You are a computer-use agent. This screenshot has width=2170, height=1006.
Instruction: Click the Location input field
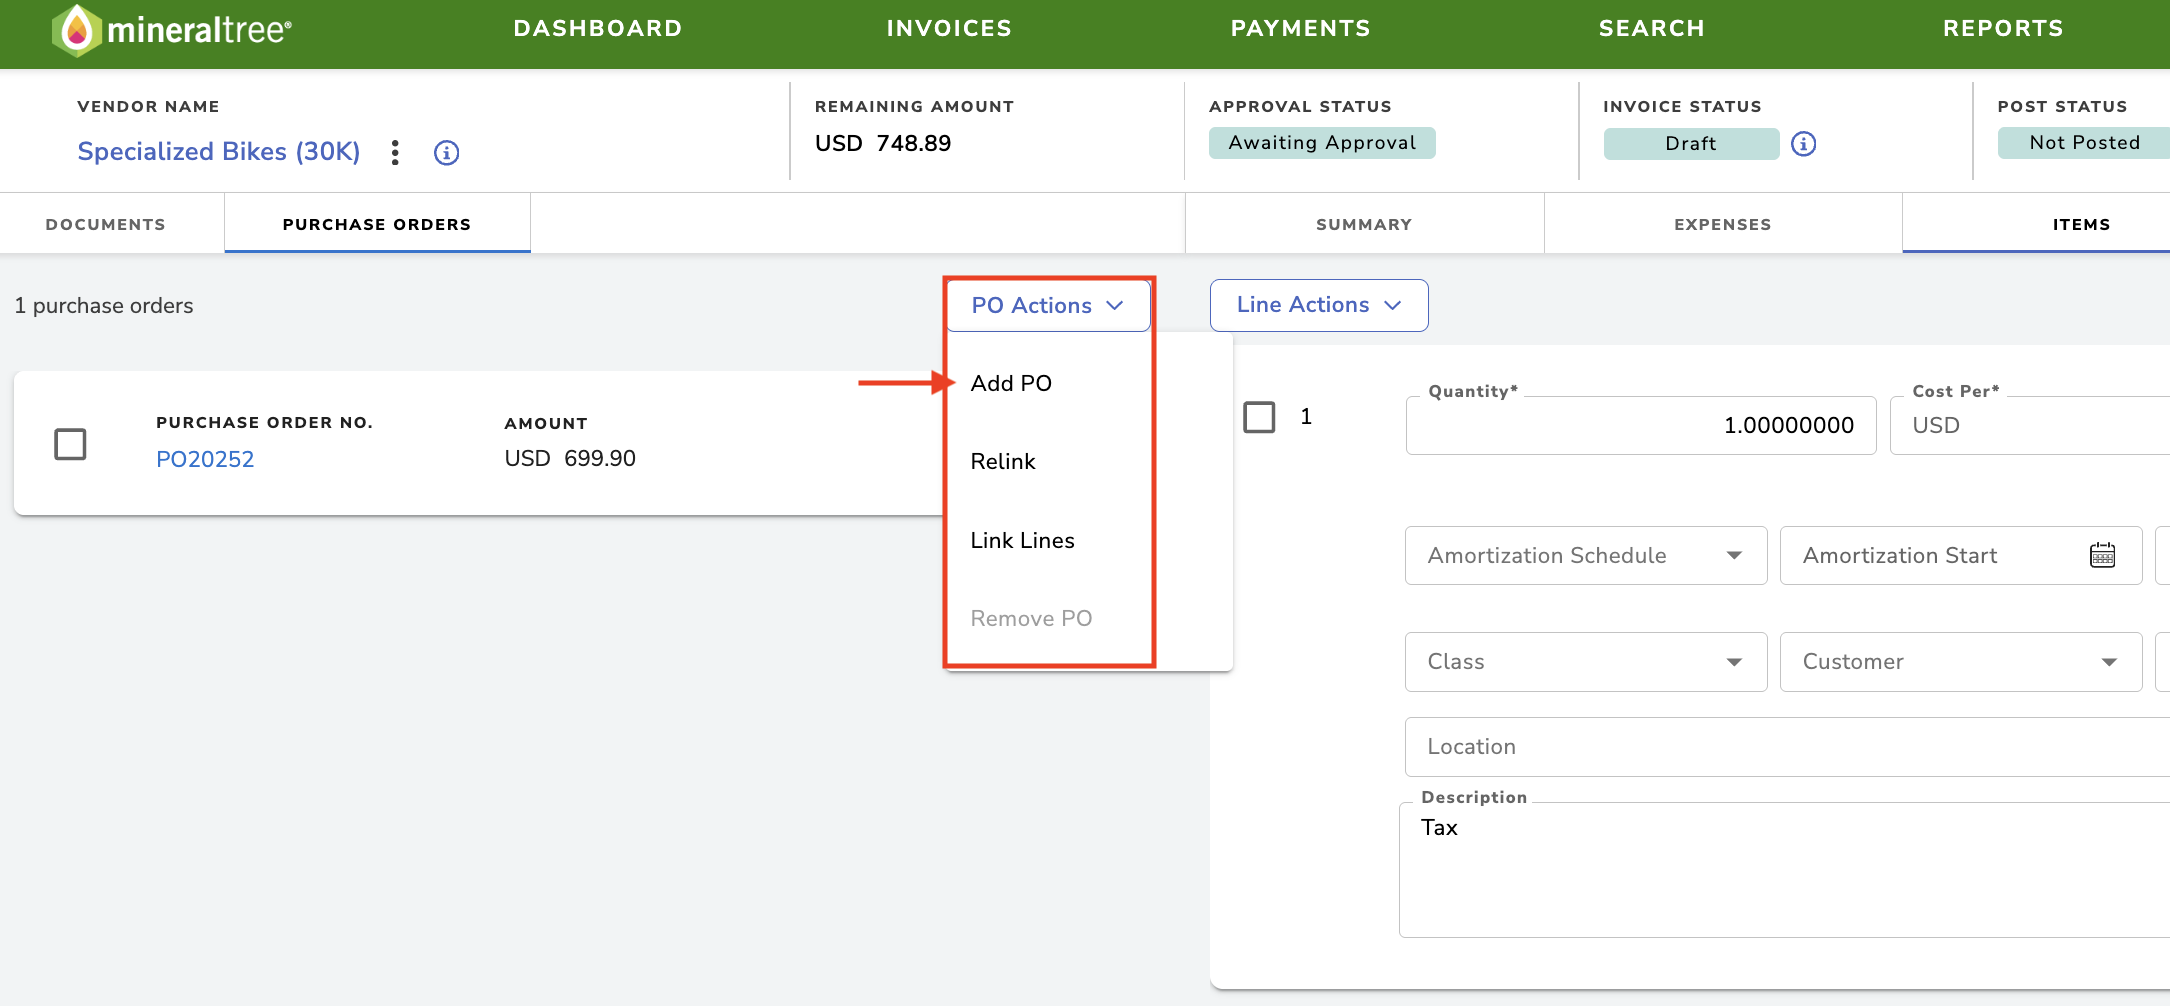[1787, 747]
